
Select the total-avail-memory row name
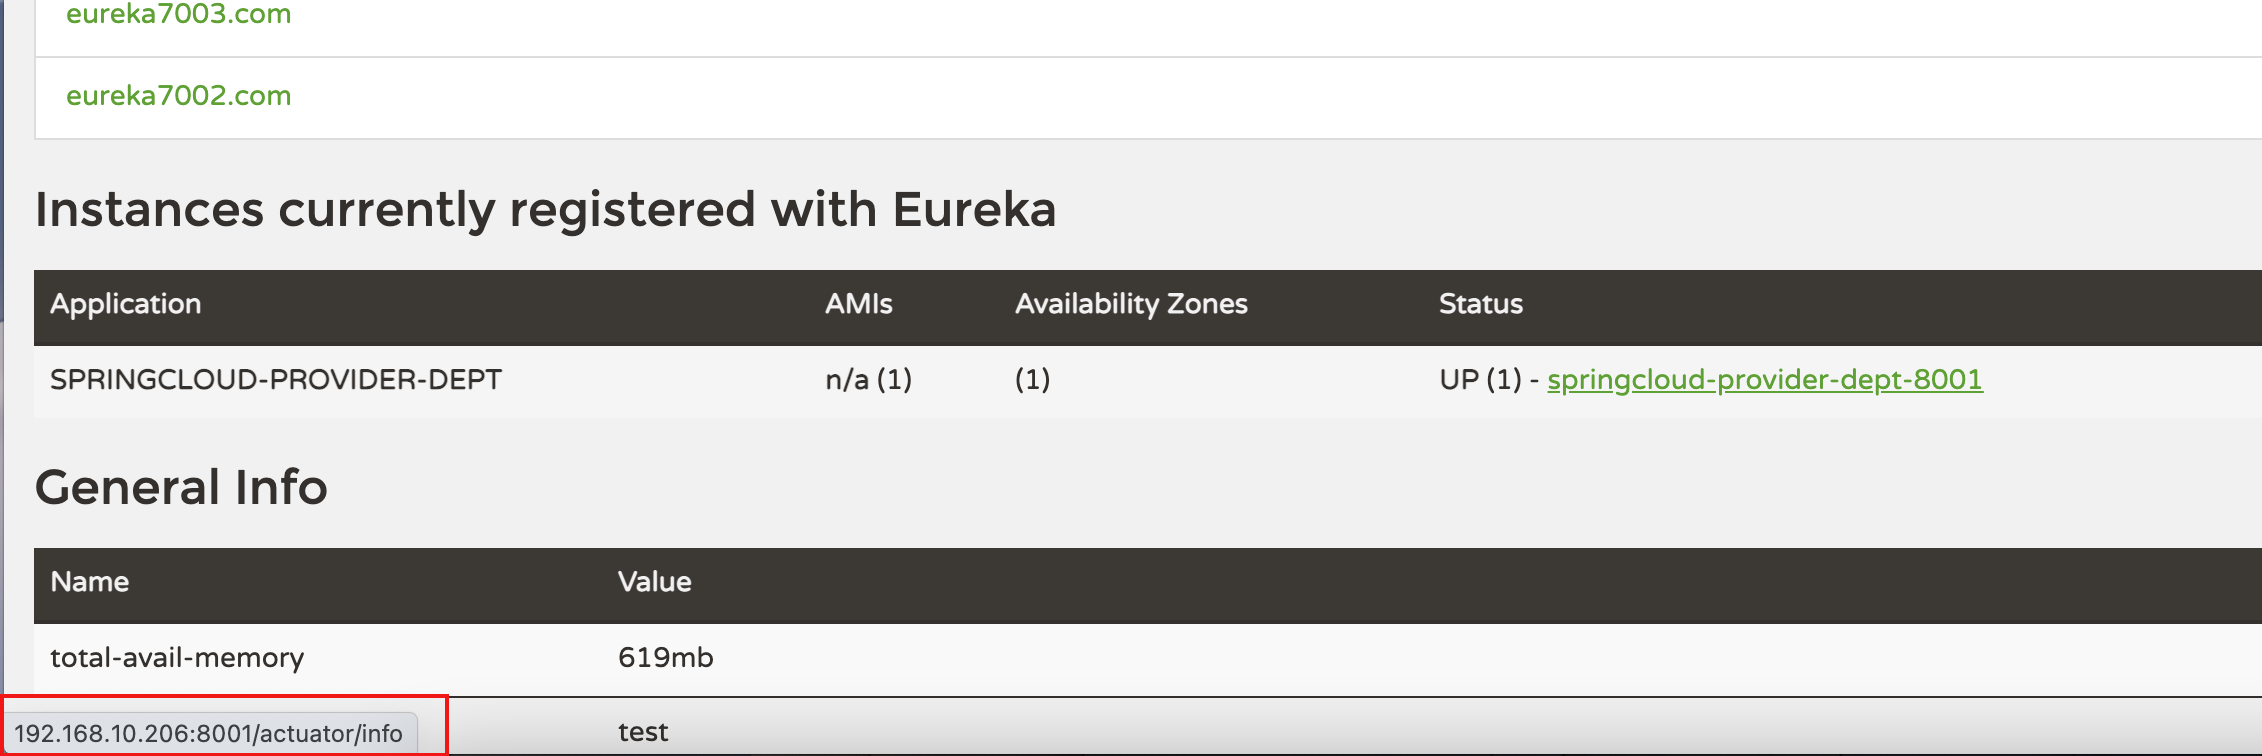pos(177,658)
